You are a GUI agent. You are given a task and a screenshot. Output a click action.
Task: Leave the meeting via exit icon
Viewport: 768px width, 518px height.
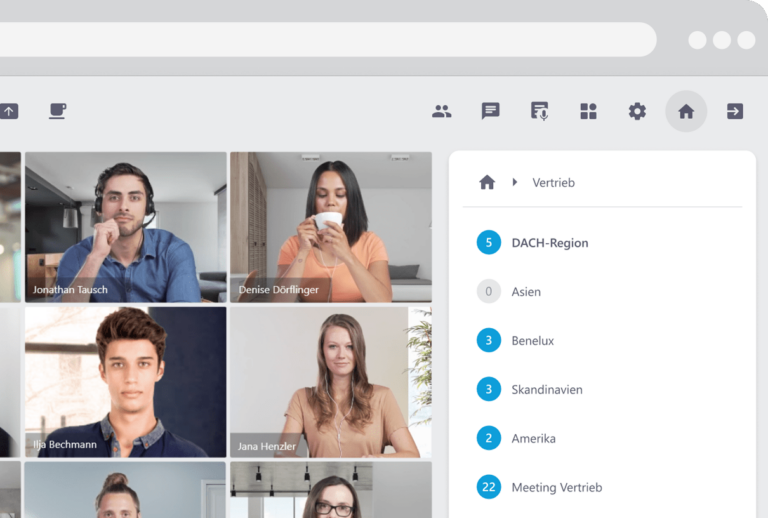coord(735,111)
